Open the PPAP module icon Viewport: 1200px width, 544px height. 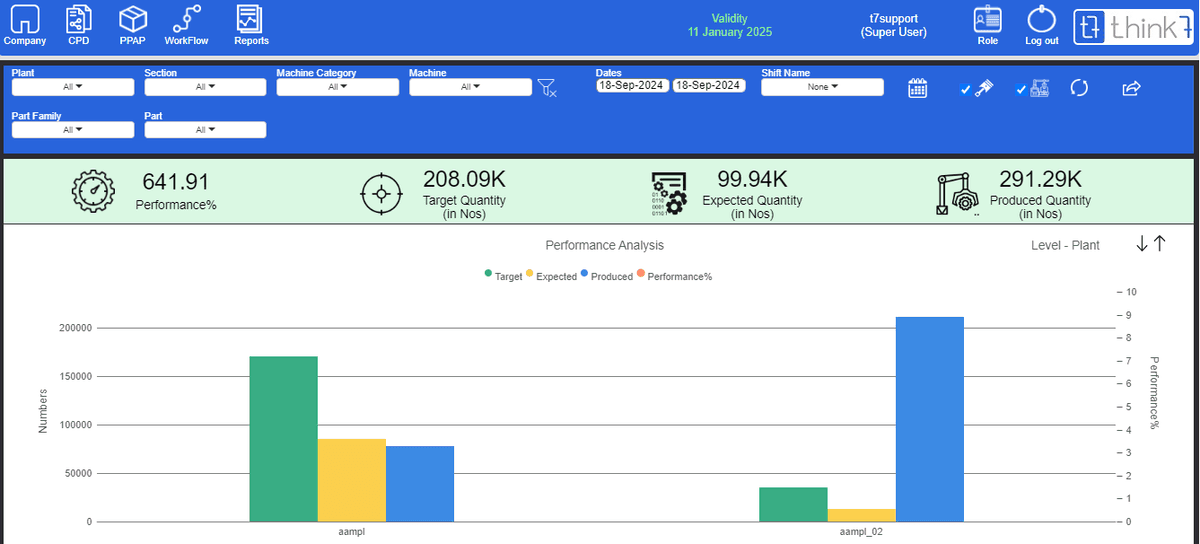(x=132, y=21)
